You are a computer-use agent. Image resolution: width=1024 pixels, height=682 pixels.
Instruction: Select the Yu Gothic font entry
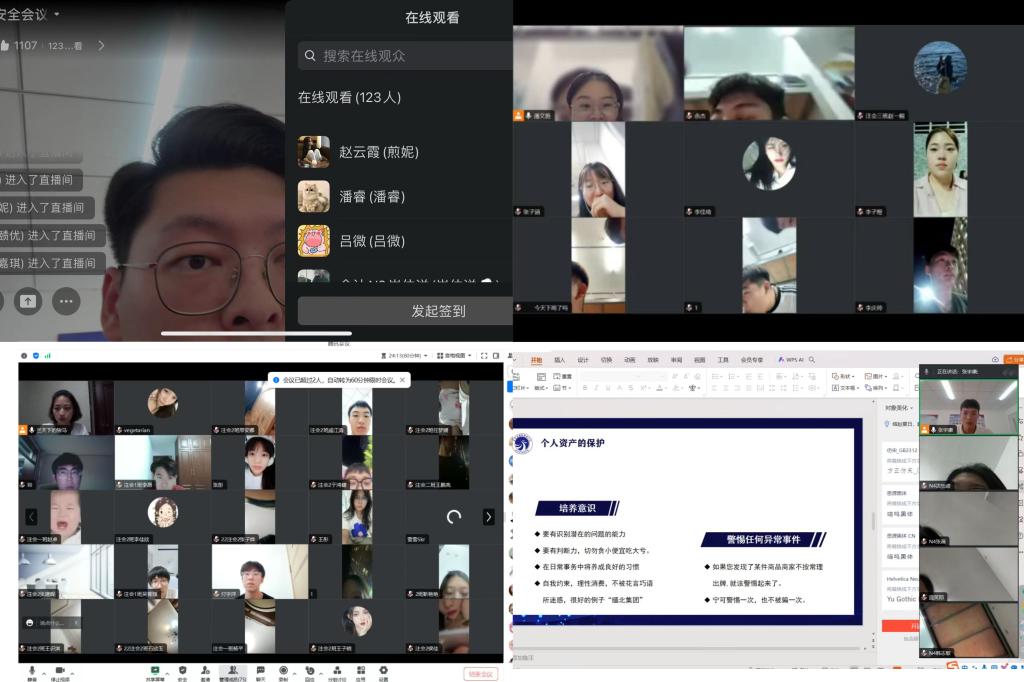click(x=901, y=599)
